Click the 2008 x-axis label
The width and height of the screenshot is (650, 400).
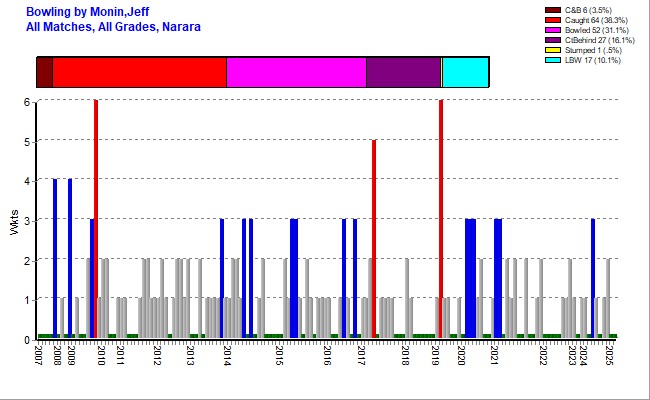click(57, 356)
